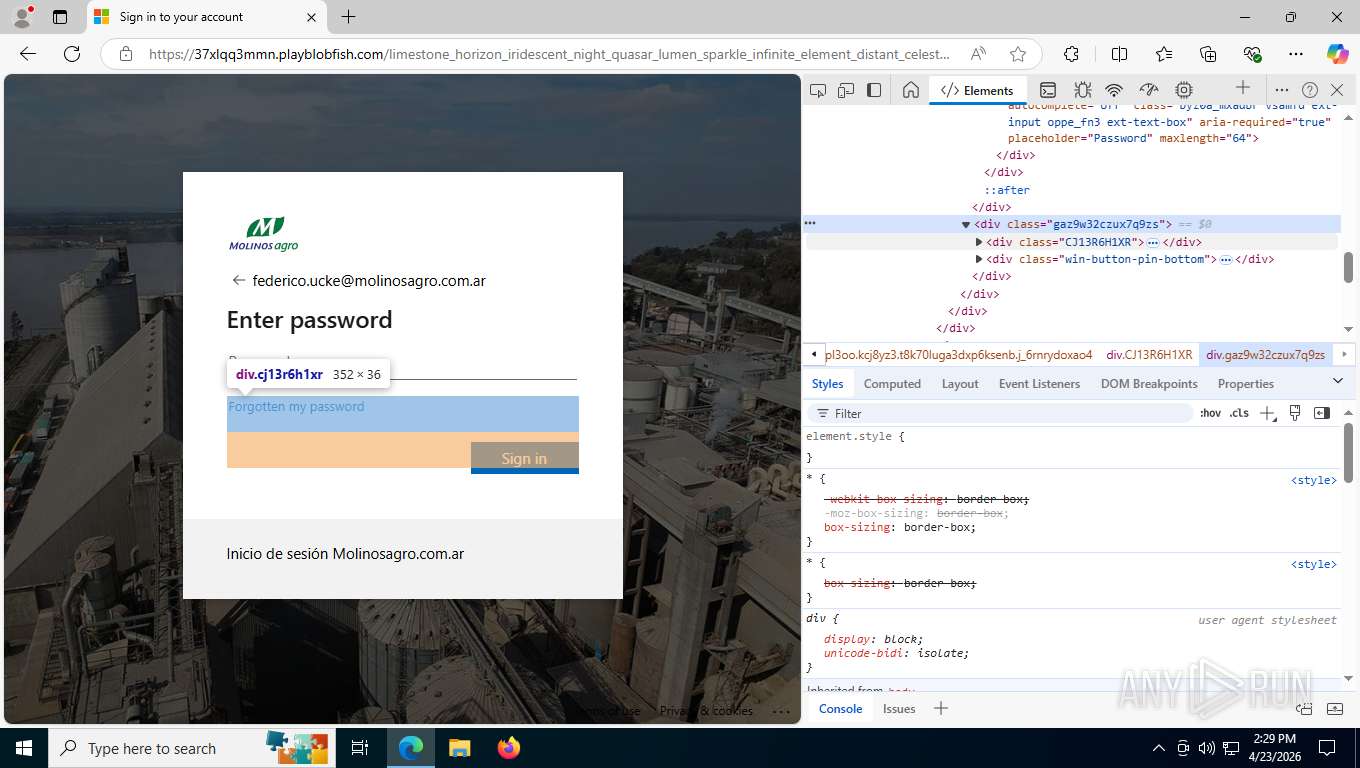Toggle the .cls element classes panel
Screen dimensions: 1360x768
1239,413
